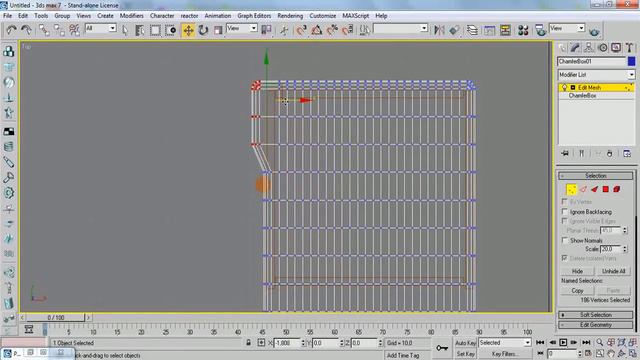640x360 pixels.
Task: Open the Key Filters button
Action: point(505,354)
